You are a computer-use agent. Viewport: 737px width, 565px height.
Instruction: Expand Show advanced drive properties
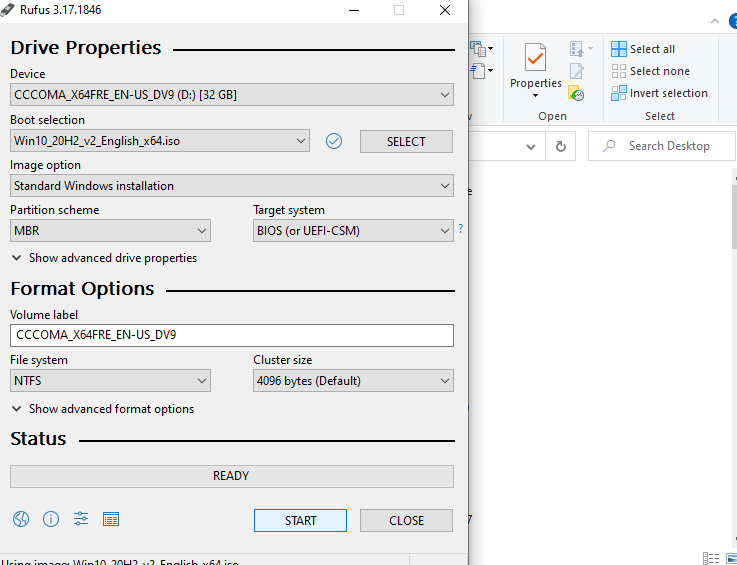click(x=104, y=258)
